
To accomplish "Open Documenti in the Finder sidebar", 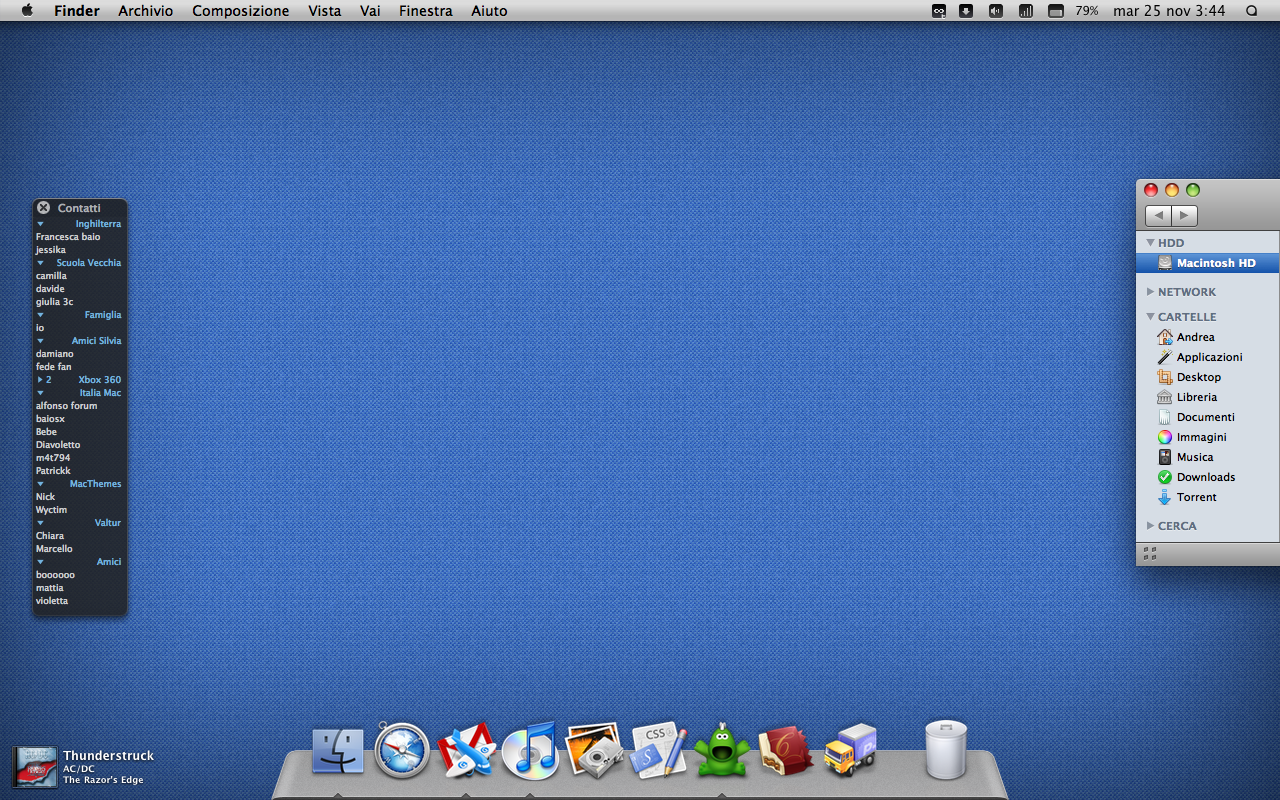I will click(1207, 417).
